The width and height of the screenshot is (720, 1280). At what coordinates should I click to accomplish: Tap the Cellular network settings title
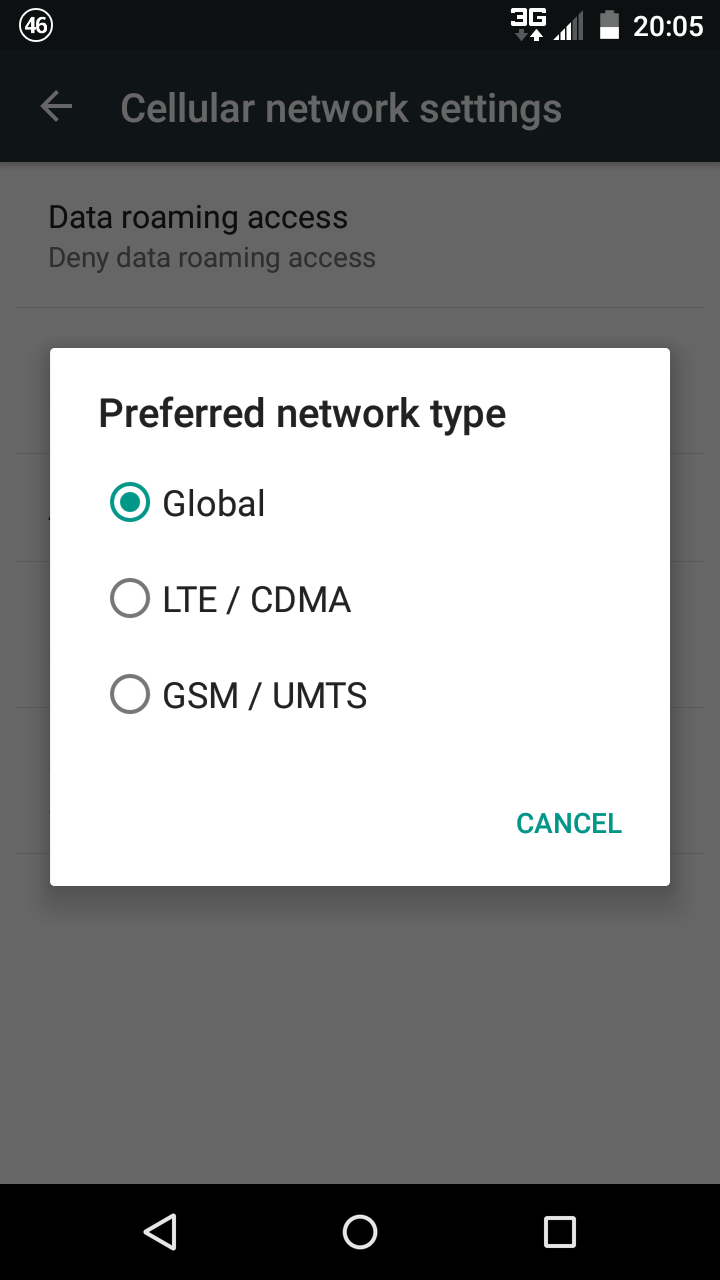click(x=341, y=108)
